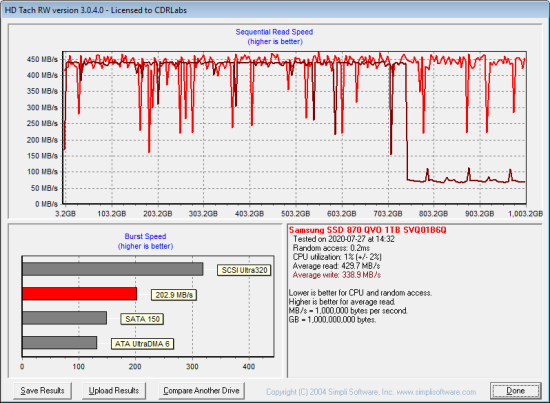The width and height of the screenshot is (550, 403).
Task: Click the SCSI Ultra320 label
Action: point(244,270)
